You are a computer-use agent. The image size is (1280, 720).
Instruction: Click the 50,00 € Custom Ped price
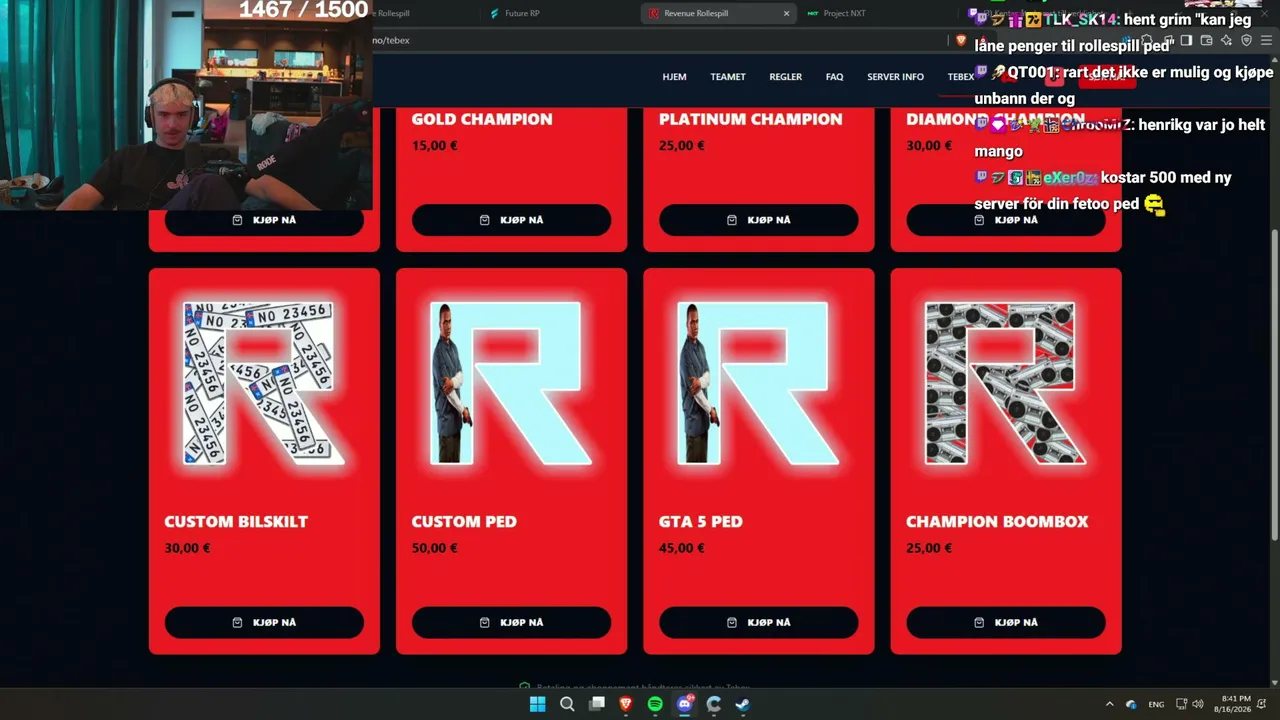point(435,548)
